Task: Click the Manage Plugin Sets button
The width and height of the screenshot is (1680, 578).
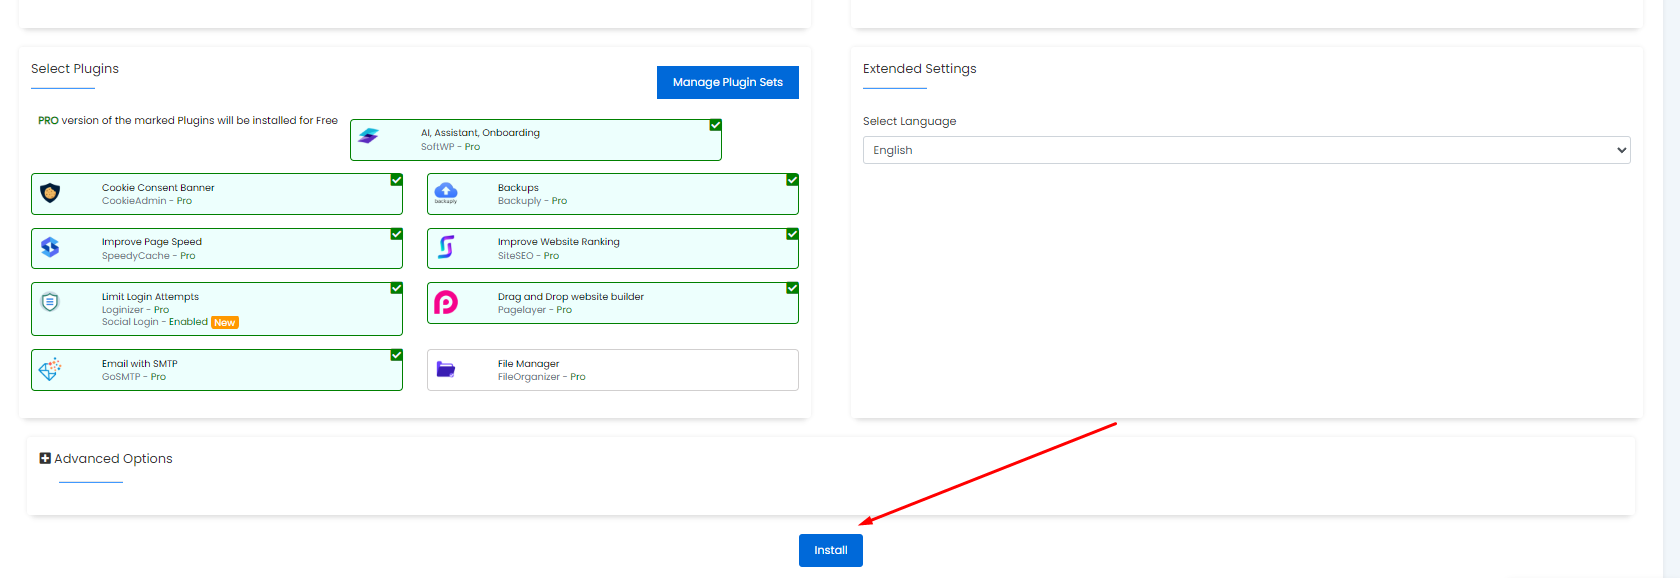Action: pos(727,82)
